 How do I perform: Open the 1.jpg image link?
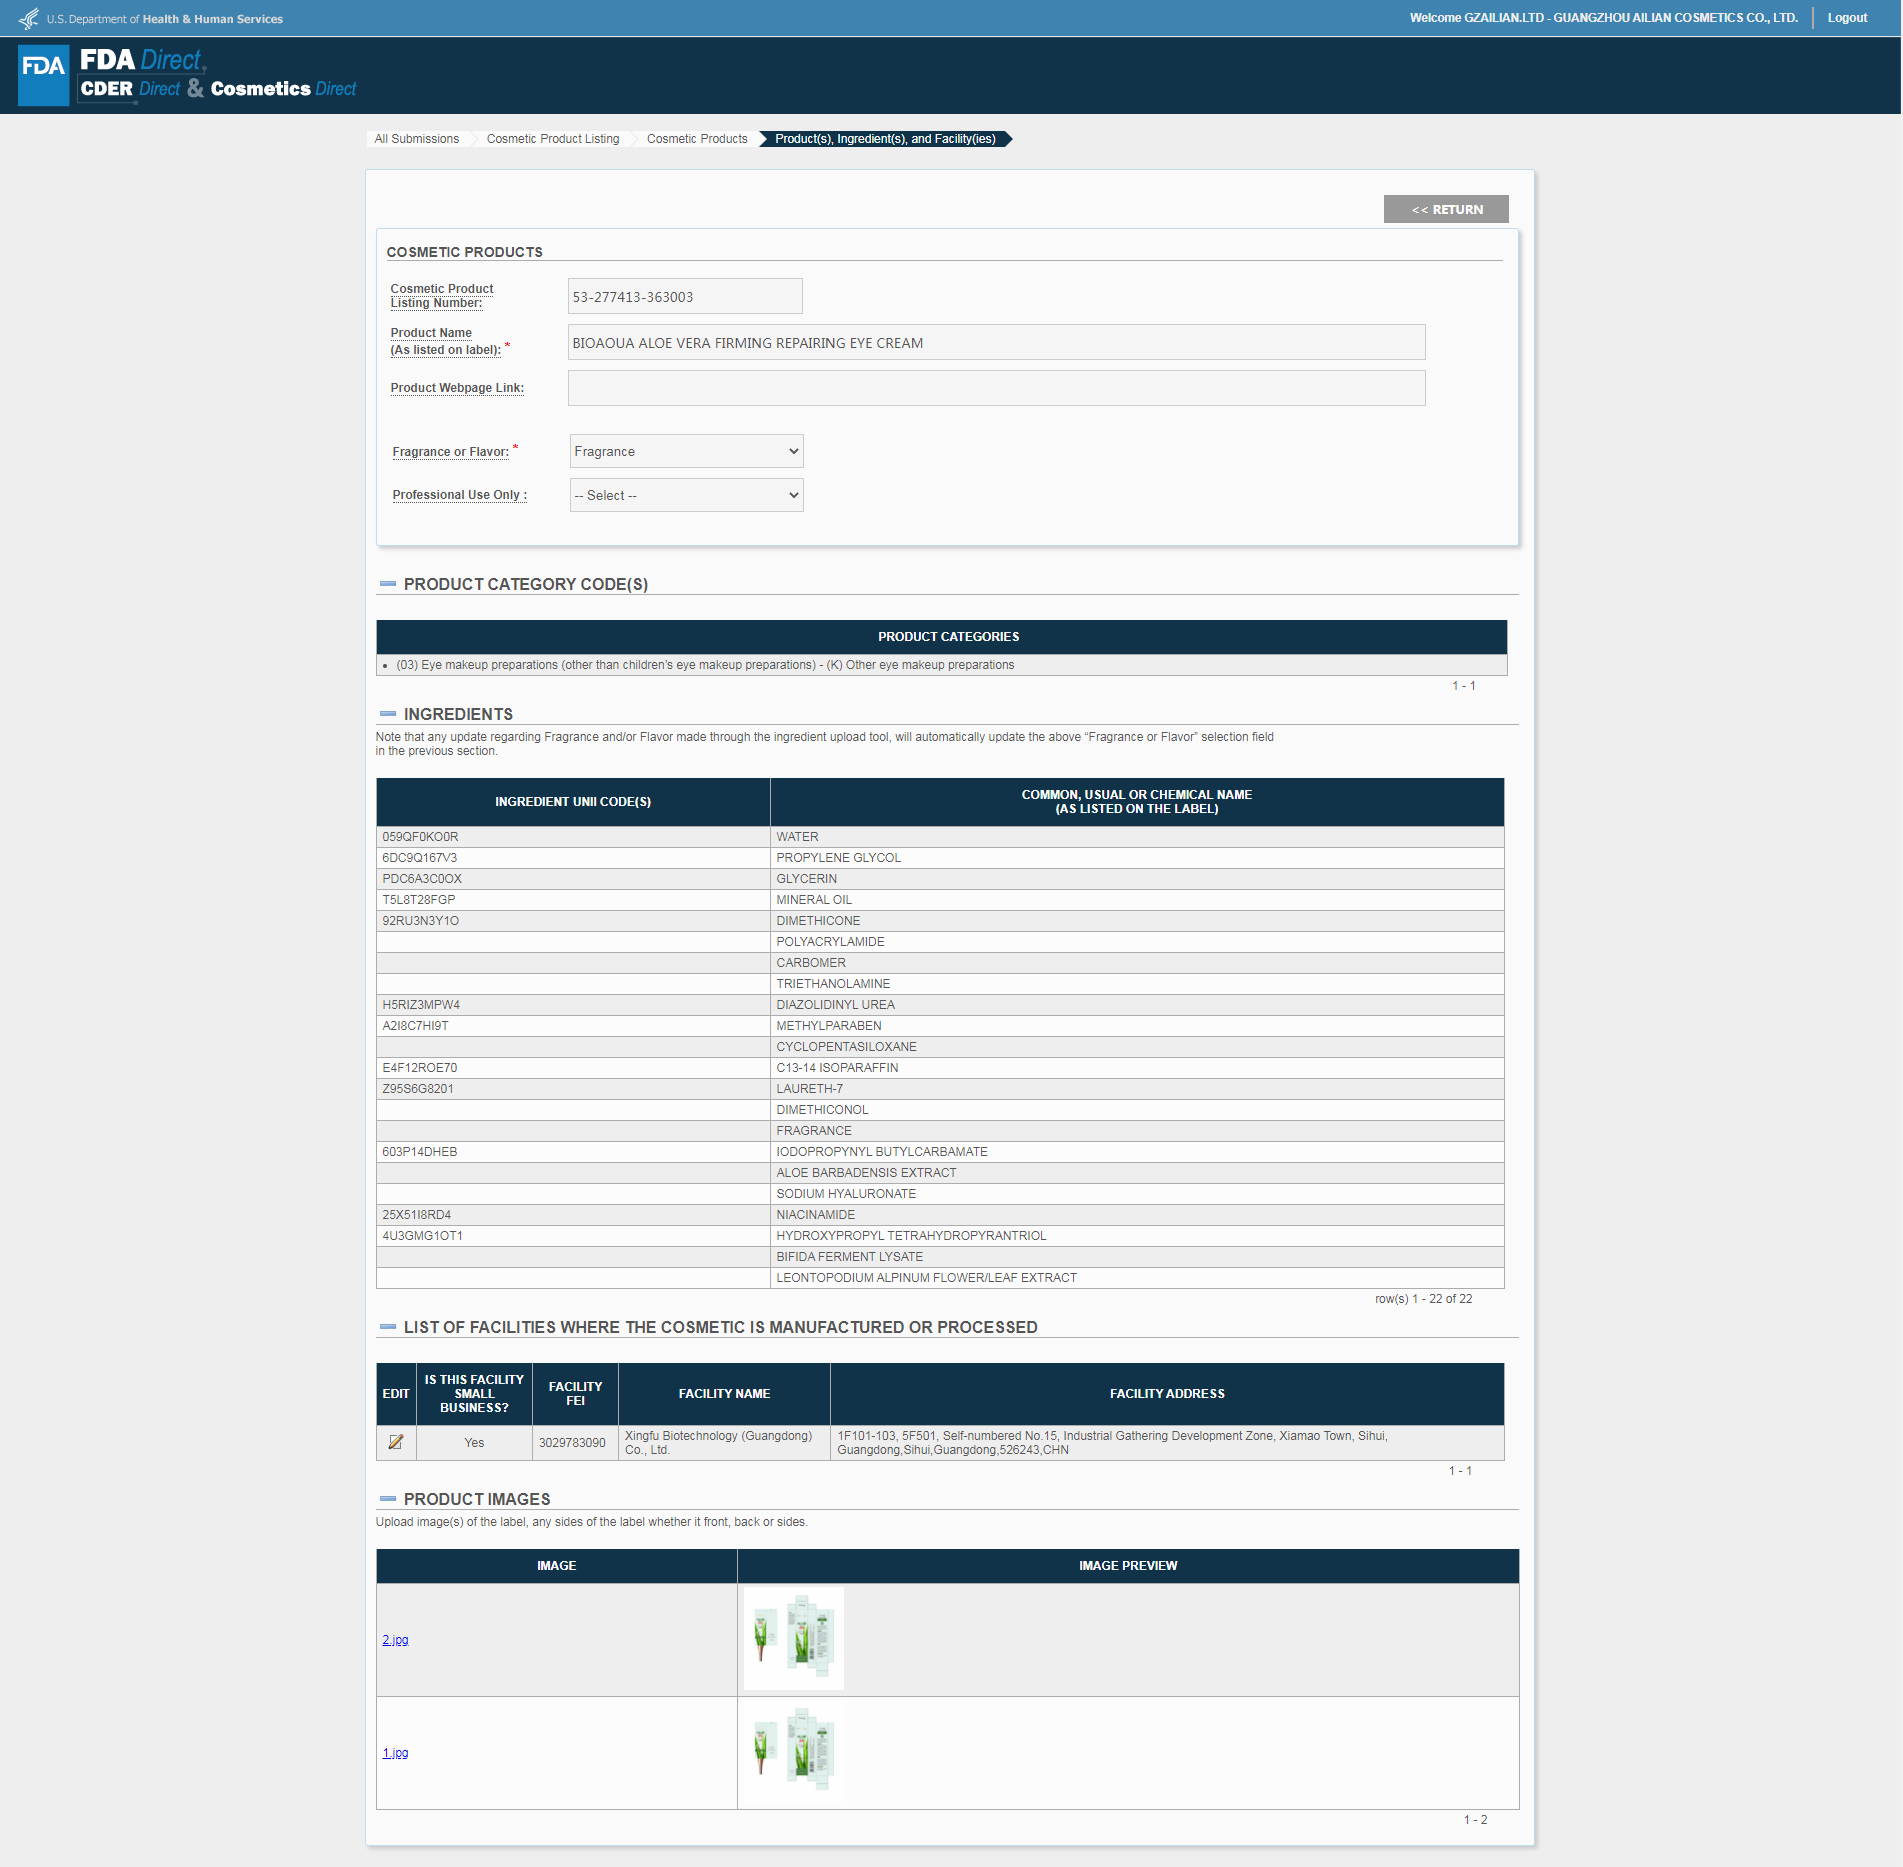tap(395, 1753)
